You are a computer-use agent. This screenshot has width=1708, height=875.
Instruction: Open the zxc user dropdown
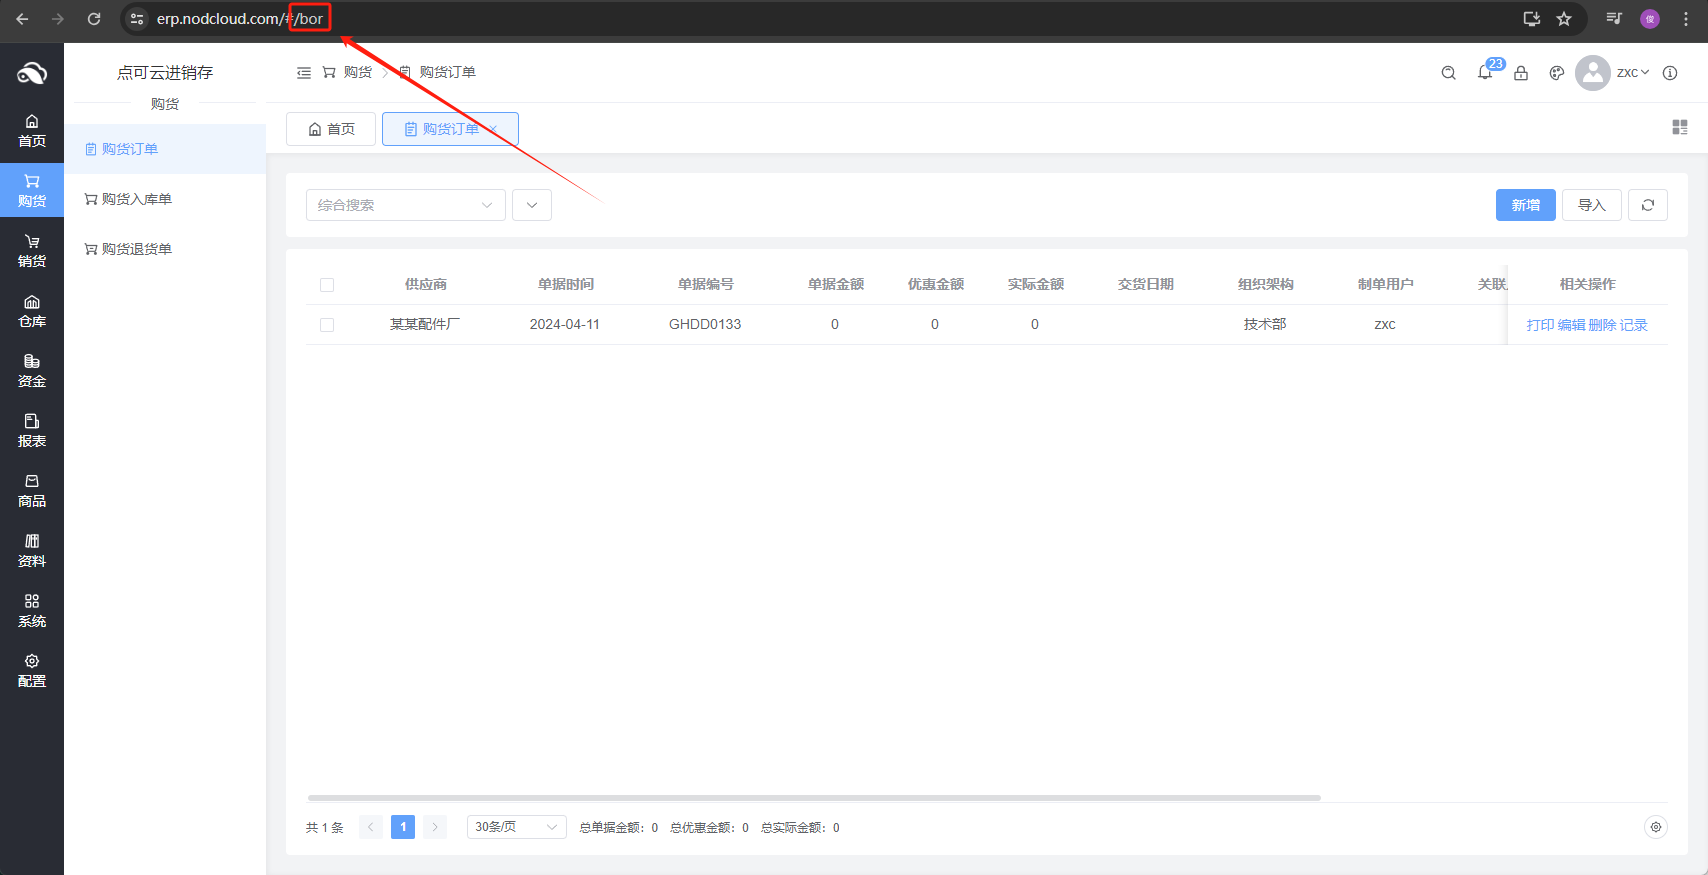point(1633,73)
